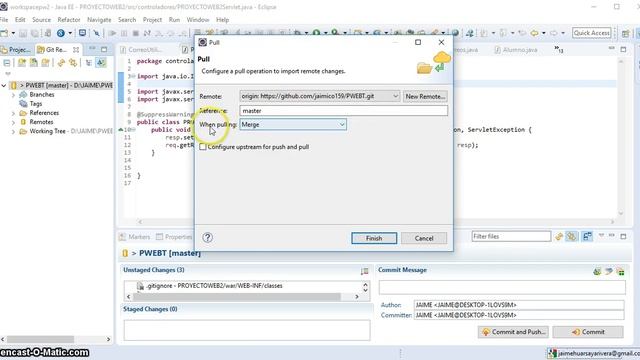Click the Add Change-Id icon

pyautogui.click(x=621, y=271)
